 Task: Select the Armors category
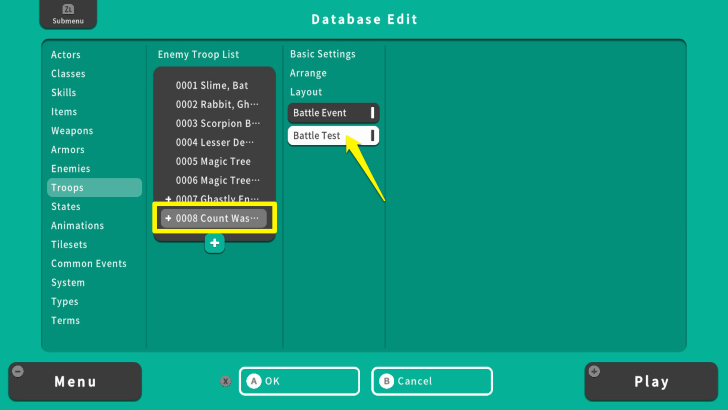coord(68,150)
